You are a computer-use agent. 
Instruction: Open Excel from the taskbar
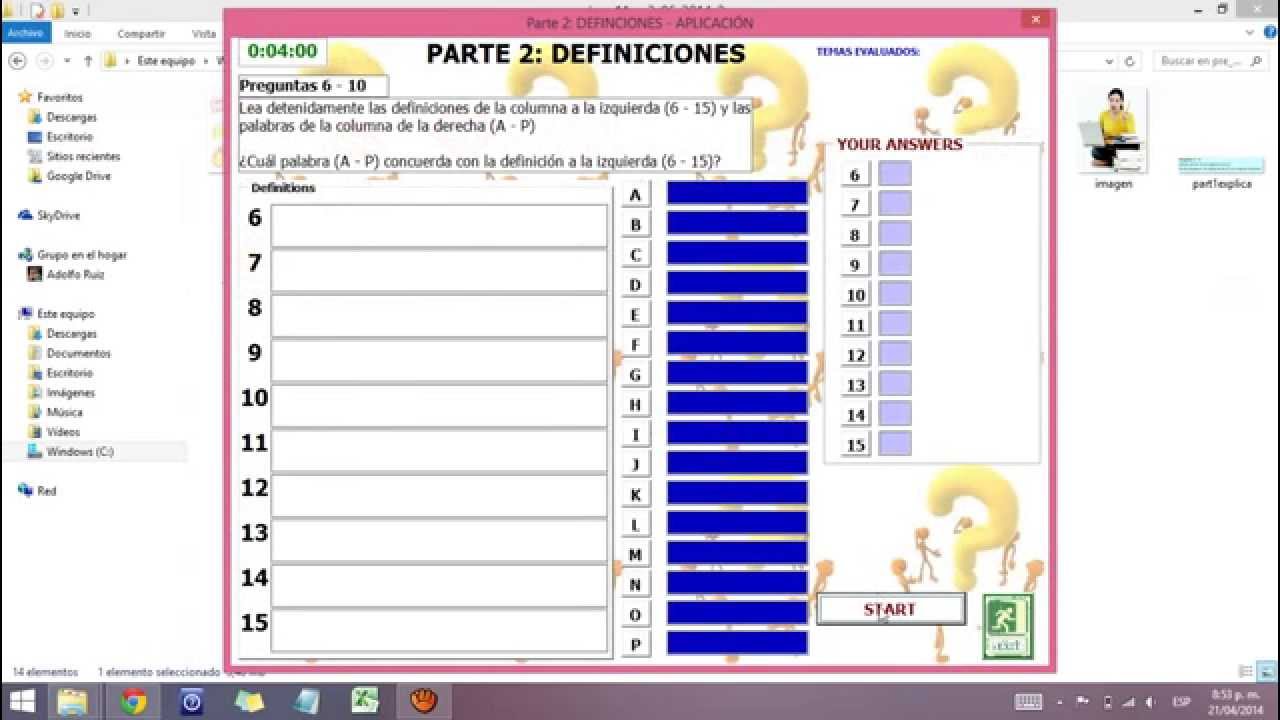pos(366,702)
